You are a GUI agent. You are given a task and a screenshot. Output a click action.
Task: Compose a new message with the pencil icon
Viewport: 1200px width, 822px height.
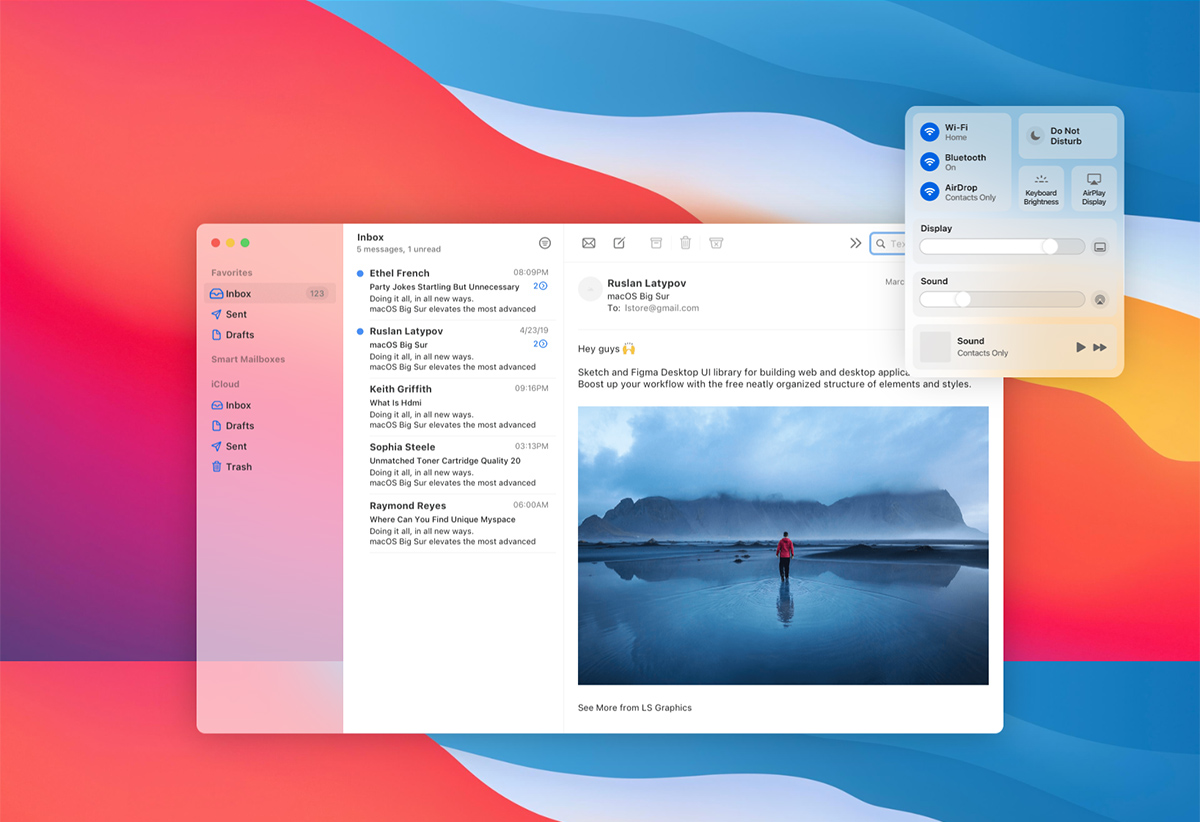(619, 243)
